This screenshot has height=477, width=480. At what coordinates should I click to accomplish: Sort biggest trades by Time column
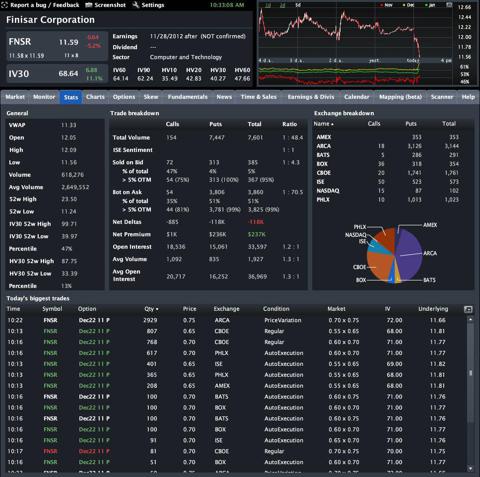click(x=13, y=309)
